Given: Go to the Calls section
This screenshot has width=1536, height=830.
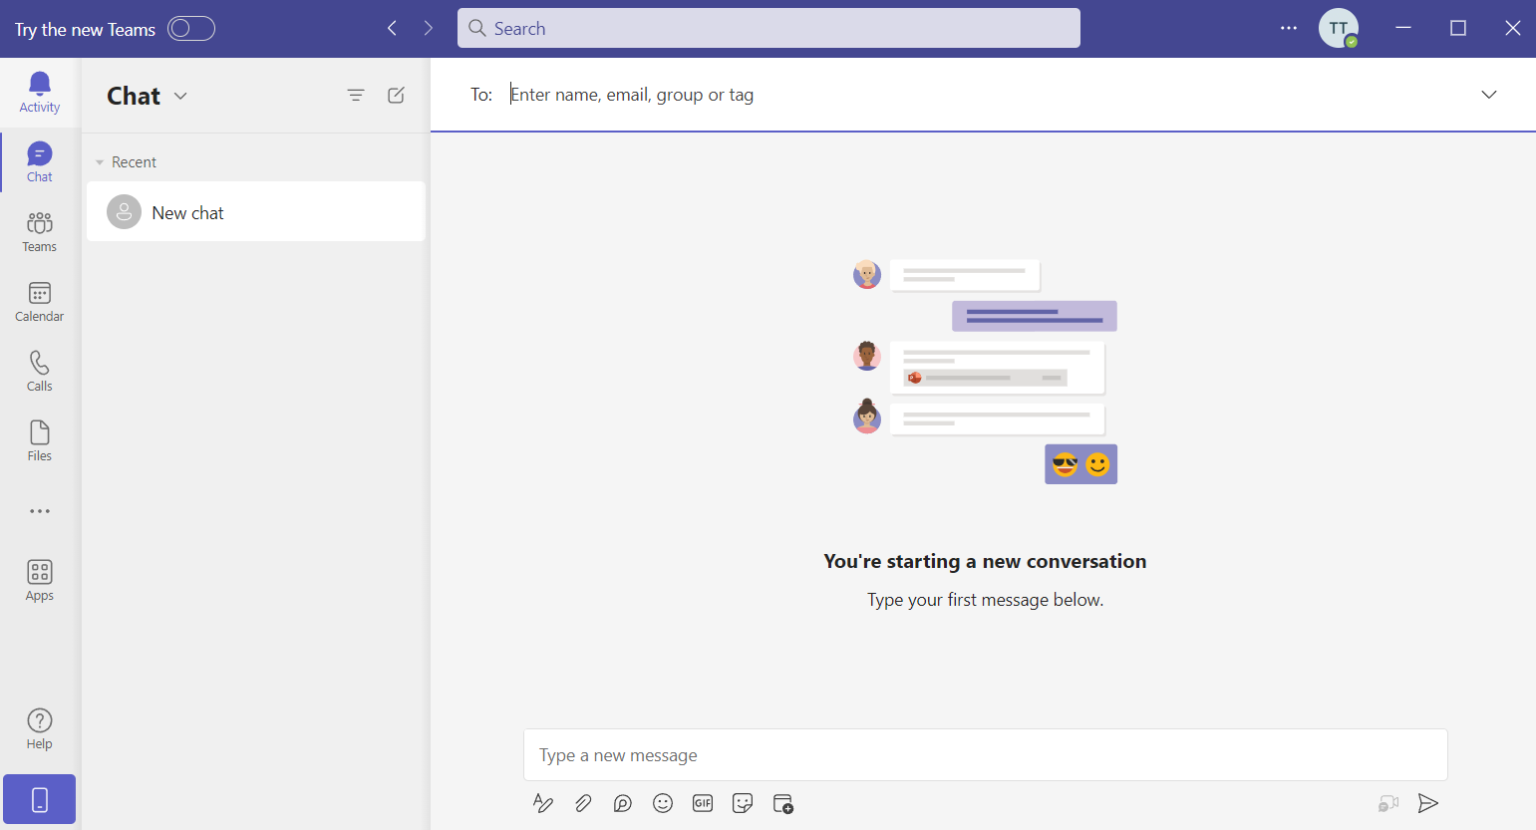Looking at the screenshot, I should click(39, 371).
